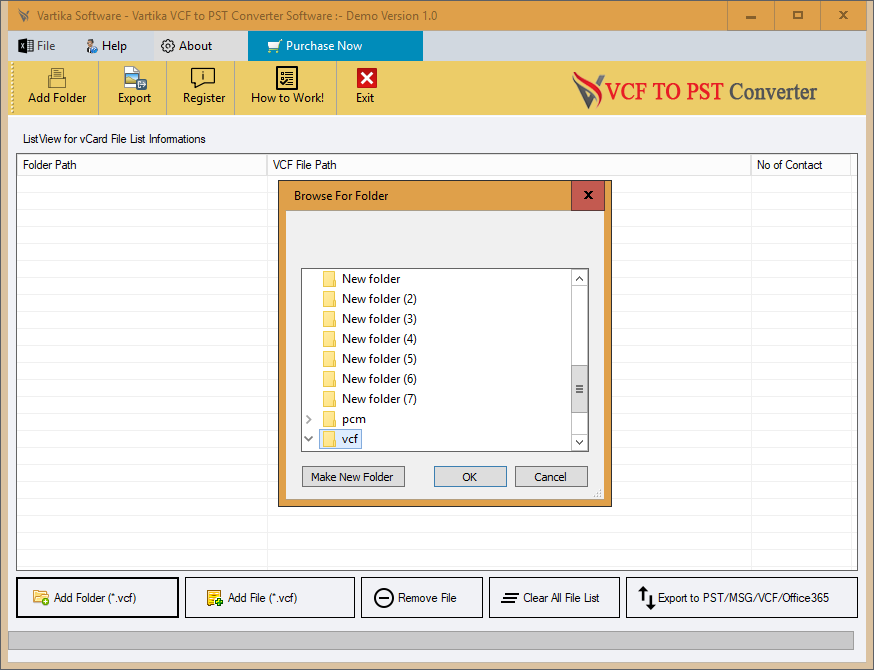874x670 pixels.
Task: Select 'New folder (6)' in tree
Action: [x=379, y=379]
